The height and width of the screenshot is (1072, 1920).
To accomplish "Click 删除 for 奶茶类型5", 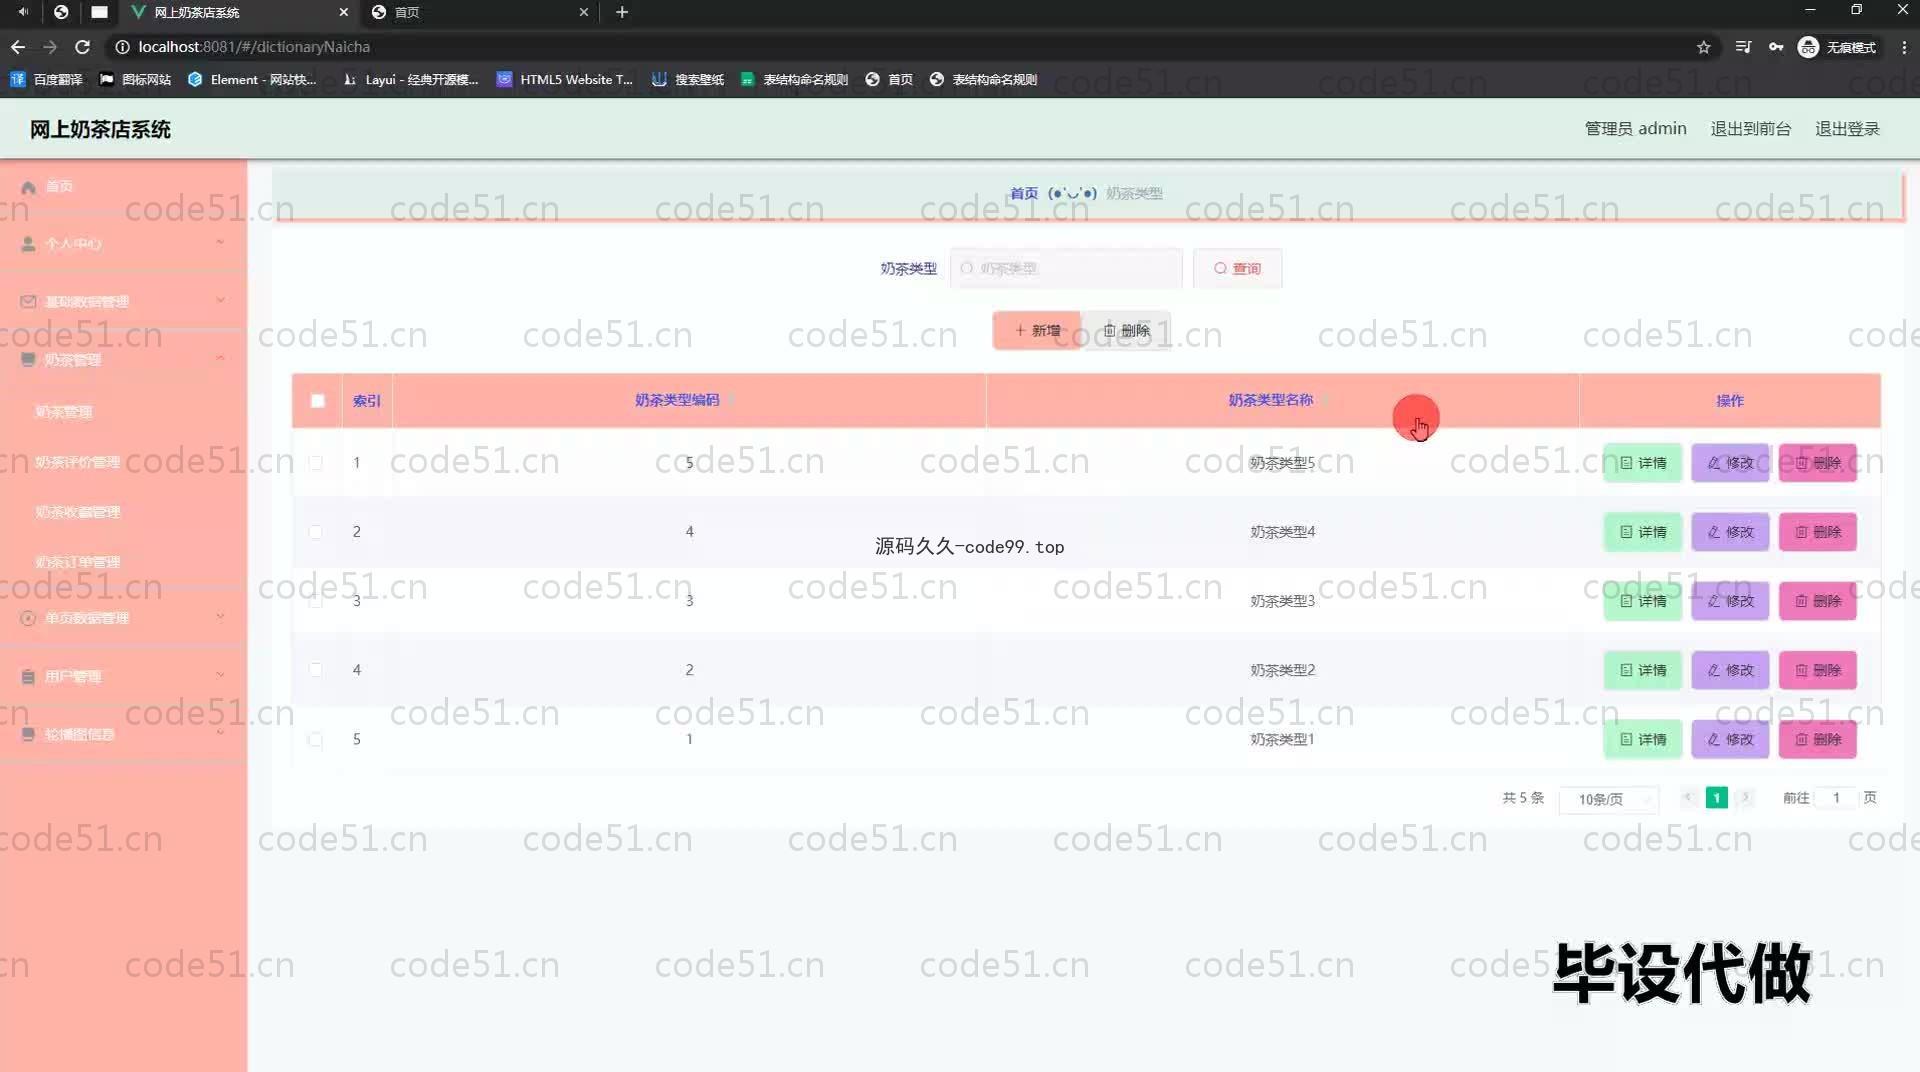I will click(1818, 463).
